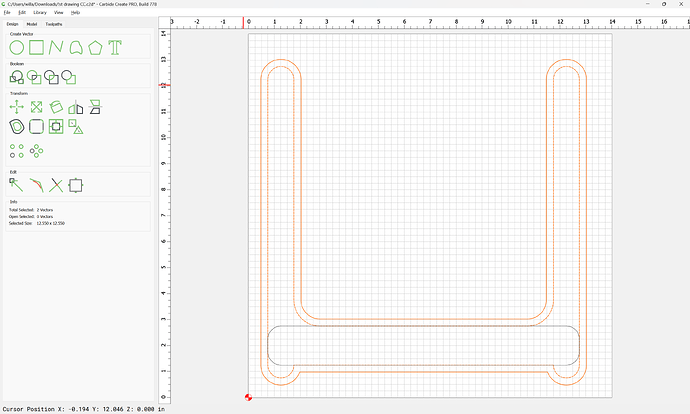
Task: Click the 'Selected Size: 12.550 x 12.550' text
Action: (x=37, y=223)
